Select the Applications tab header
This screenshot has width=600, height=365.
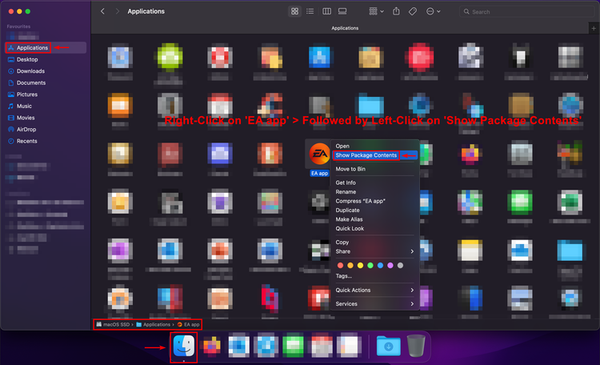pos(345,28)
